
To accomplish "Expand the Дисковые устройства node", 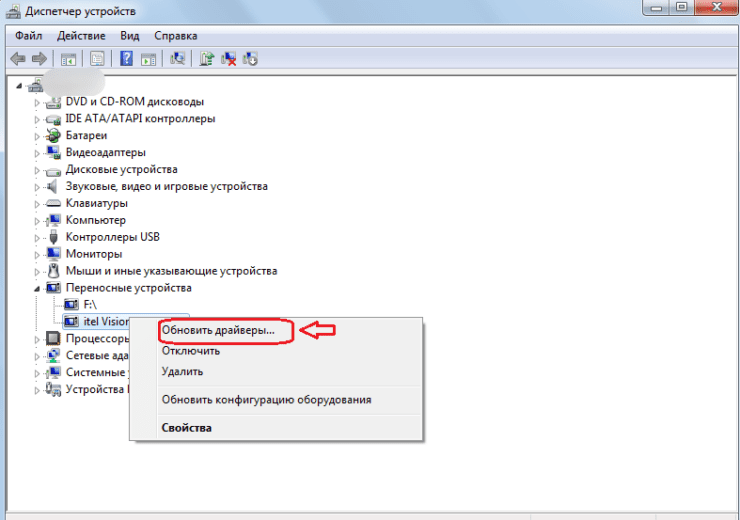I will tap(37, 170).
